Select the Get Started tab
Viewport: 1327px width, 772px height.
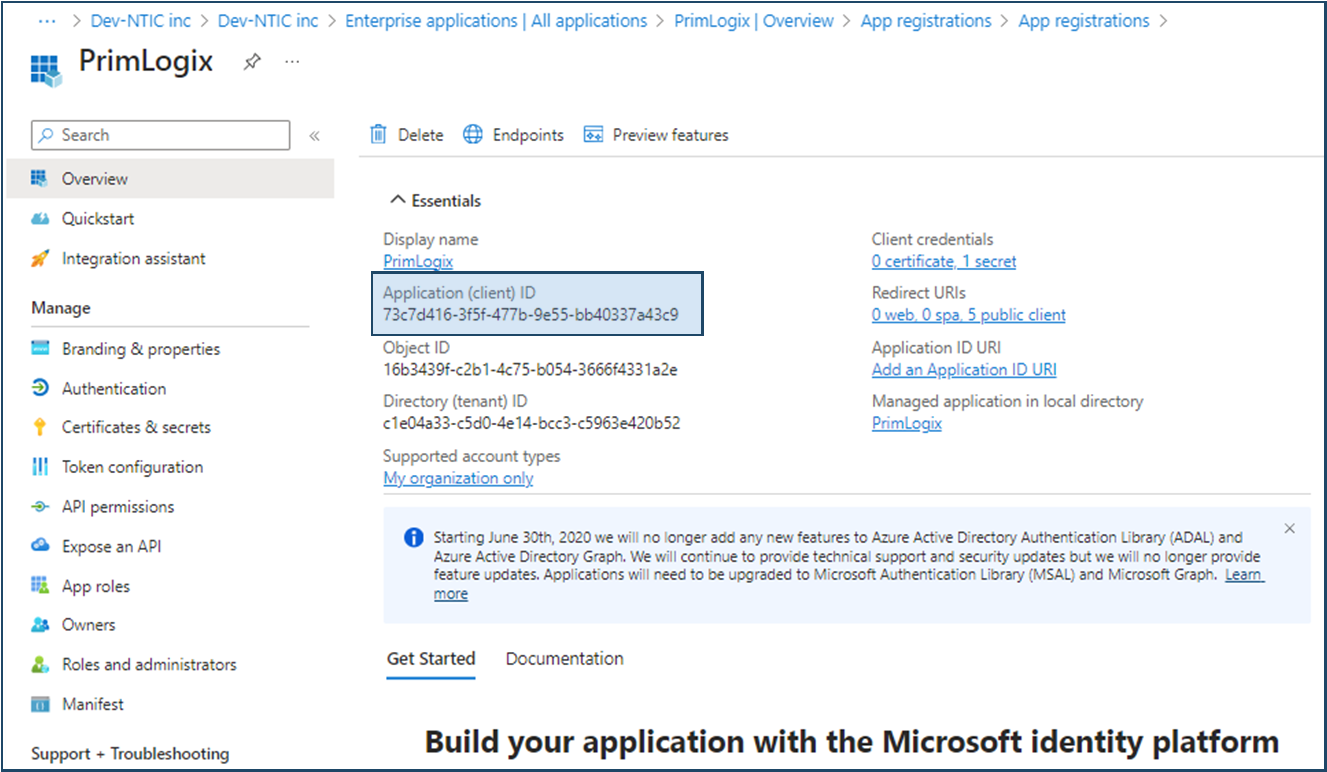click(x=431, y=659)
